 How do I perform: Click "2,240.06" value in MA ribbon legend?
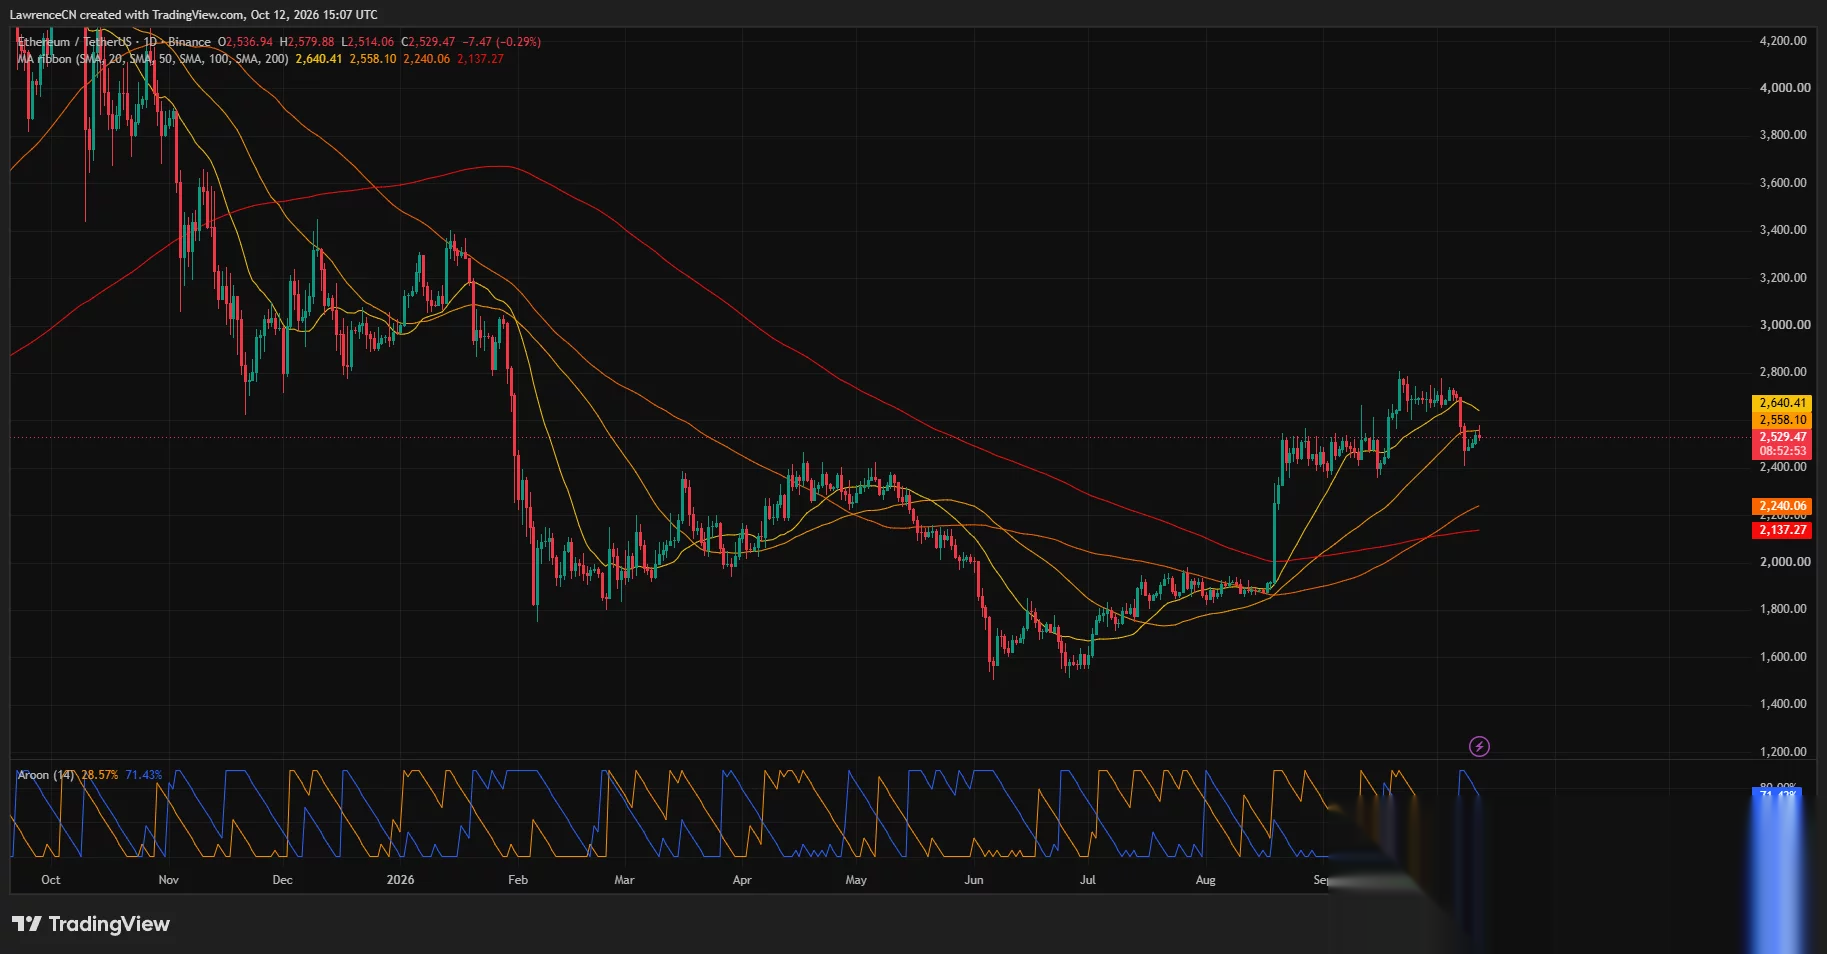(x=427, y=59)
